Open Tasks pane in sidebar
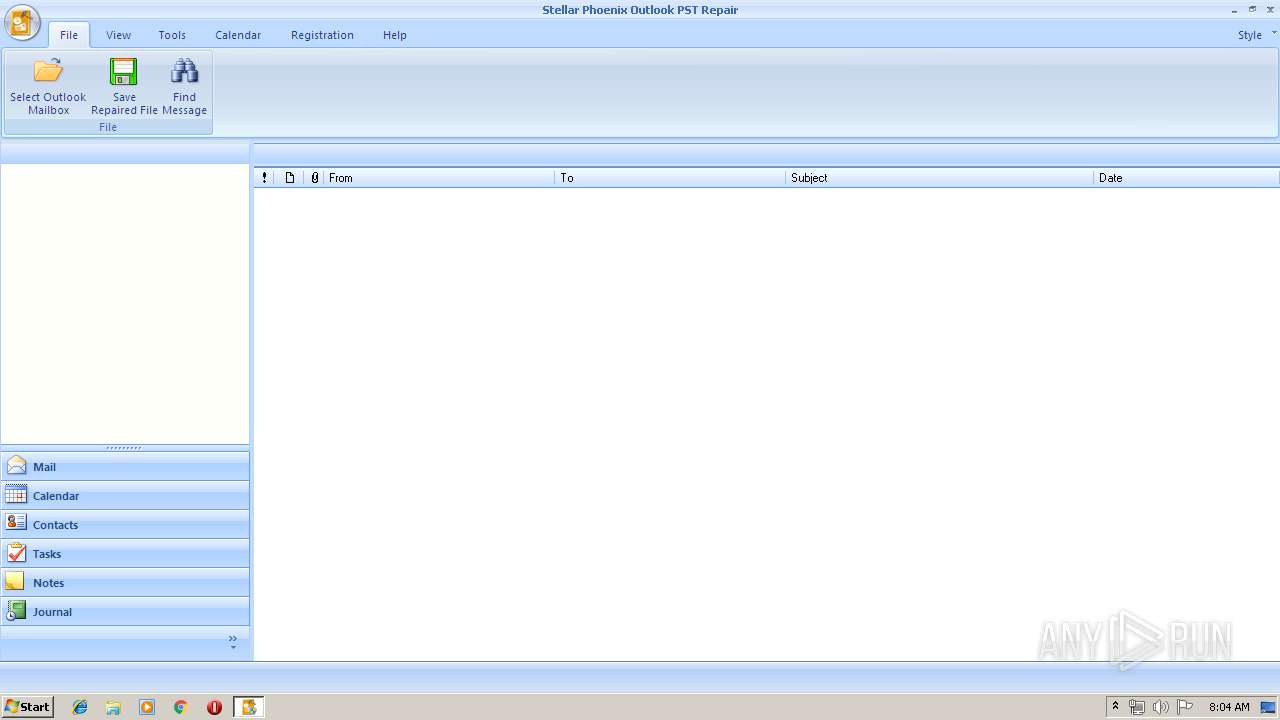This screenshot has width=1280, height=720. 125,553
